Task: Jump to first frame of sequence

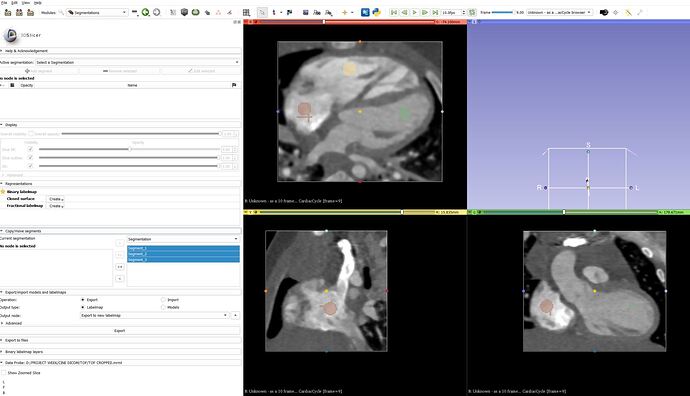Action: click(x=394, y=12)
